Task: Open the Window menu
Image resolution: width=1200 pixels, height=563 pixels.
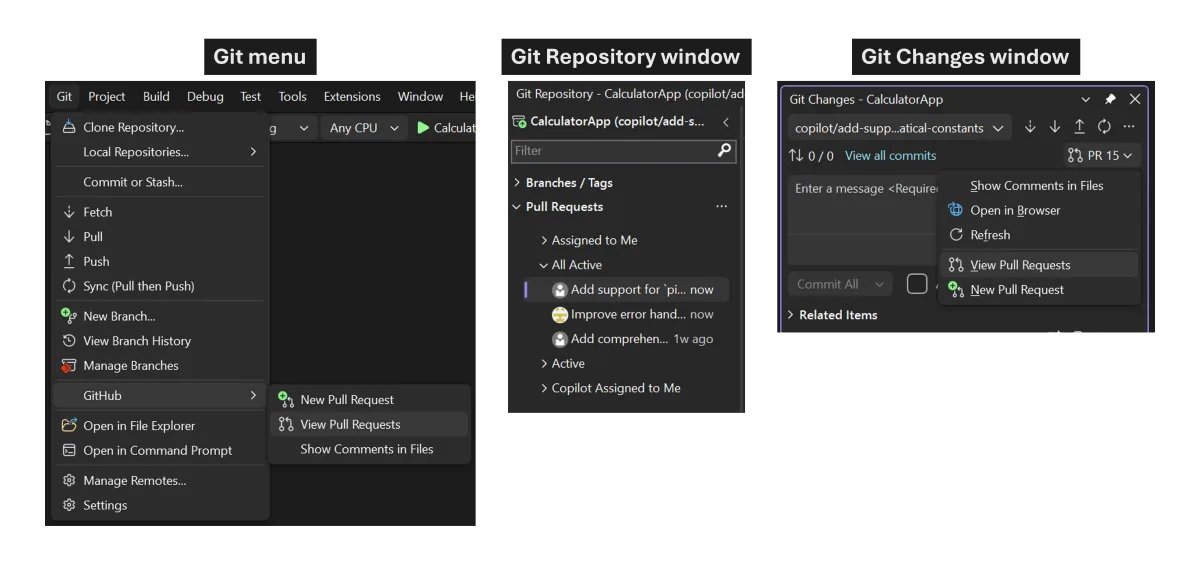Action: tap(420, 97)
